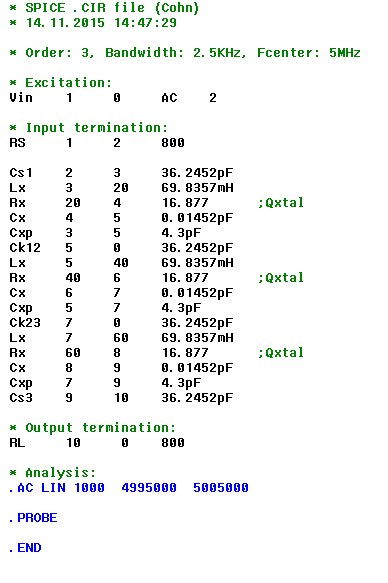Click the '.PROBE' directive

point(33,518)
